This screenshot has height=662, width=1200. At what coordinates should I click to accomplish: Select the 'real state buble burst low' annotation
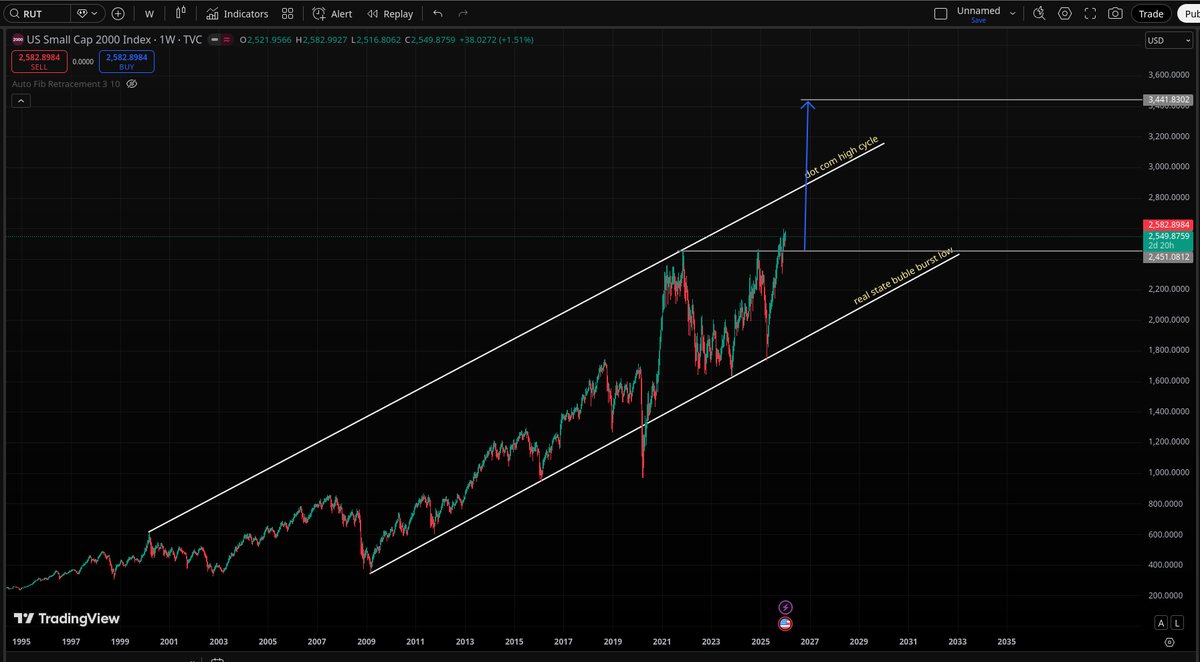point(903,276)
